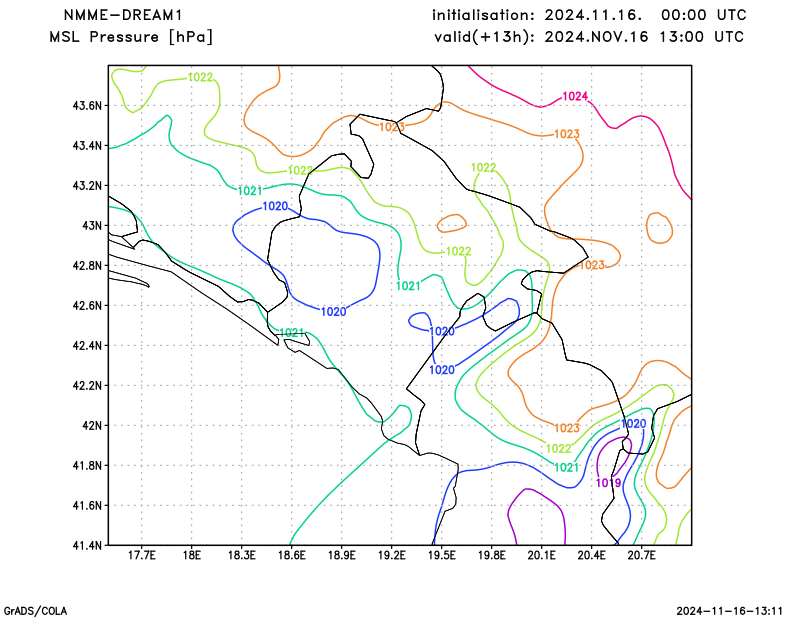Click the orange 1023 label just below 1024
This screenshot has height=618, width=800.
coord(567,134)
